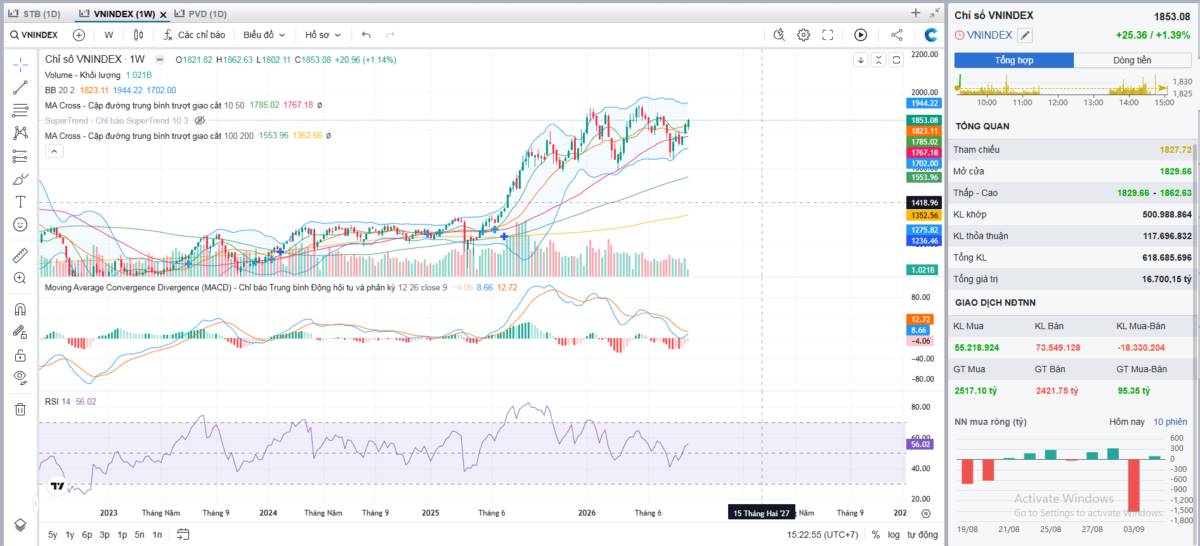This screenshot has width=1200, height=546.
Task: Open the VNINDEX symbol search
Action: coord(33,34)
